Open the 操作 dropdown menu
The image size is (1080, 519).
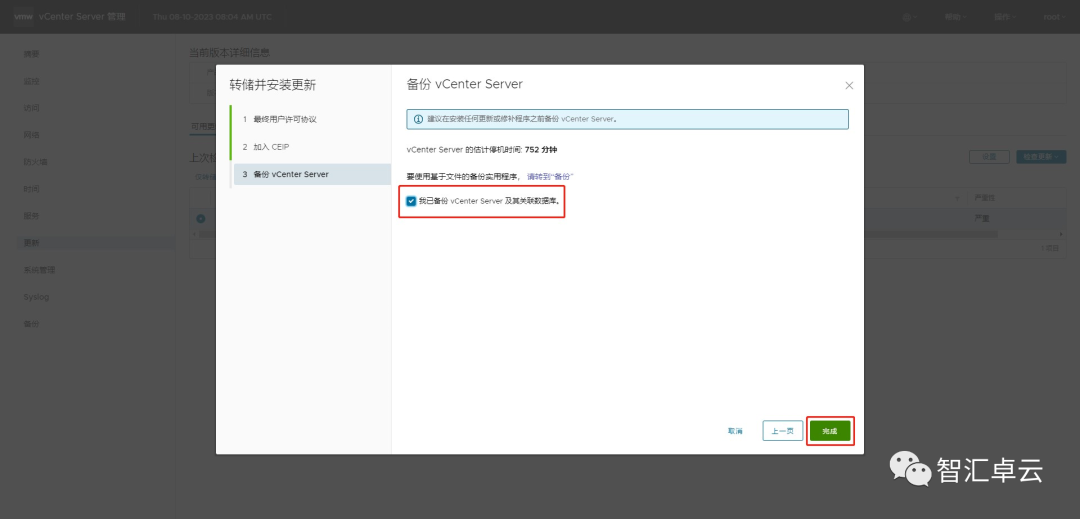[1004, 17]
